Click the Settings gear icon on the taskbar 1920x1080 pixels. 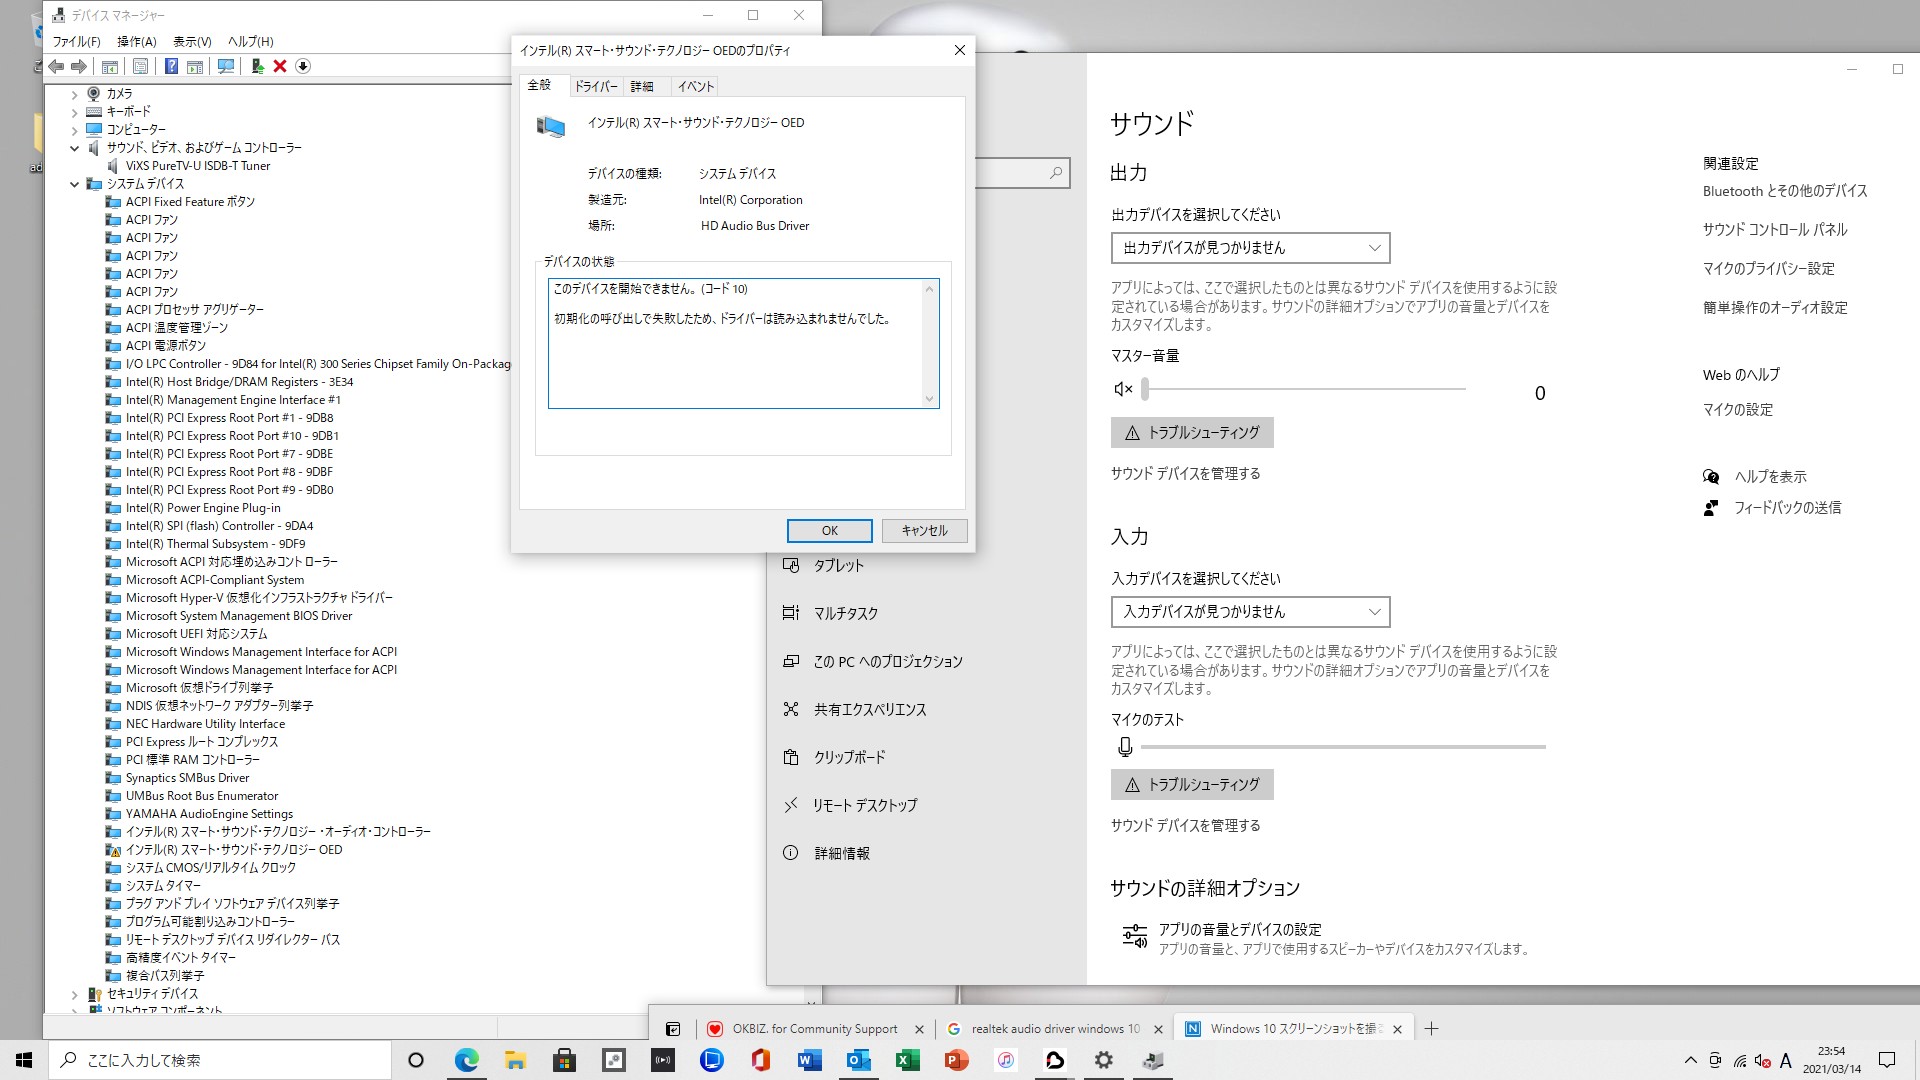(x=1103, y=1060)
